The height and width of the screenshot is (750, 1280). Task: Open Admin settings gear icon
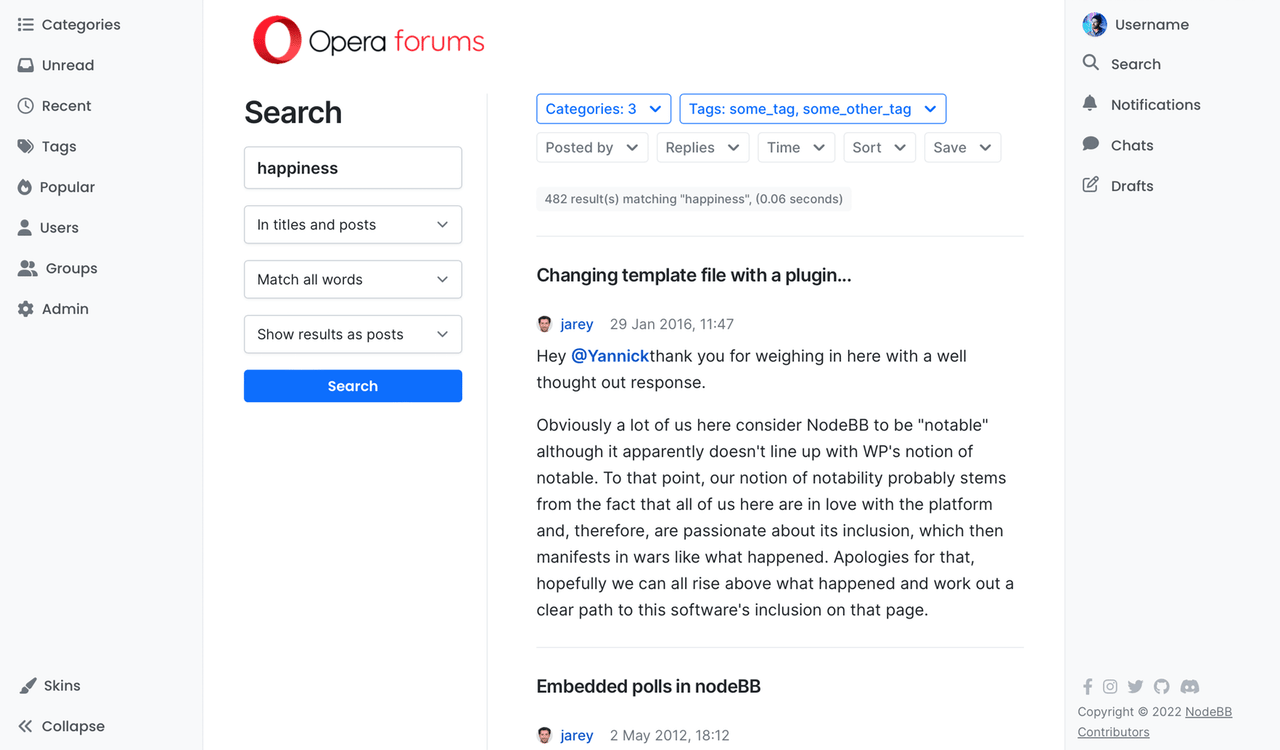(26, 309)
